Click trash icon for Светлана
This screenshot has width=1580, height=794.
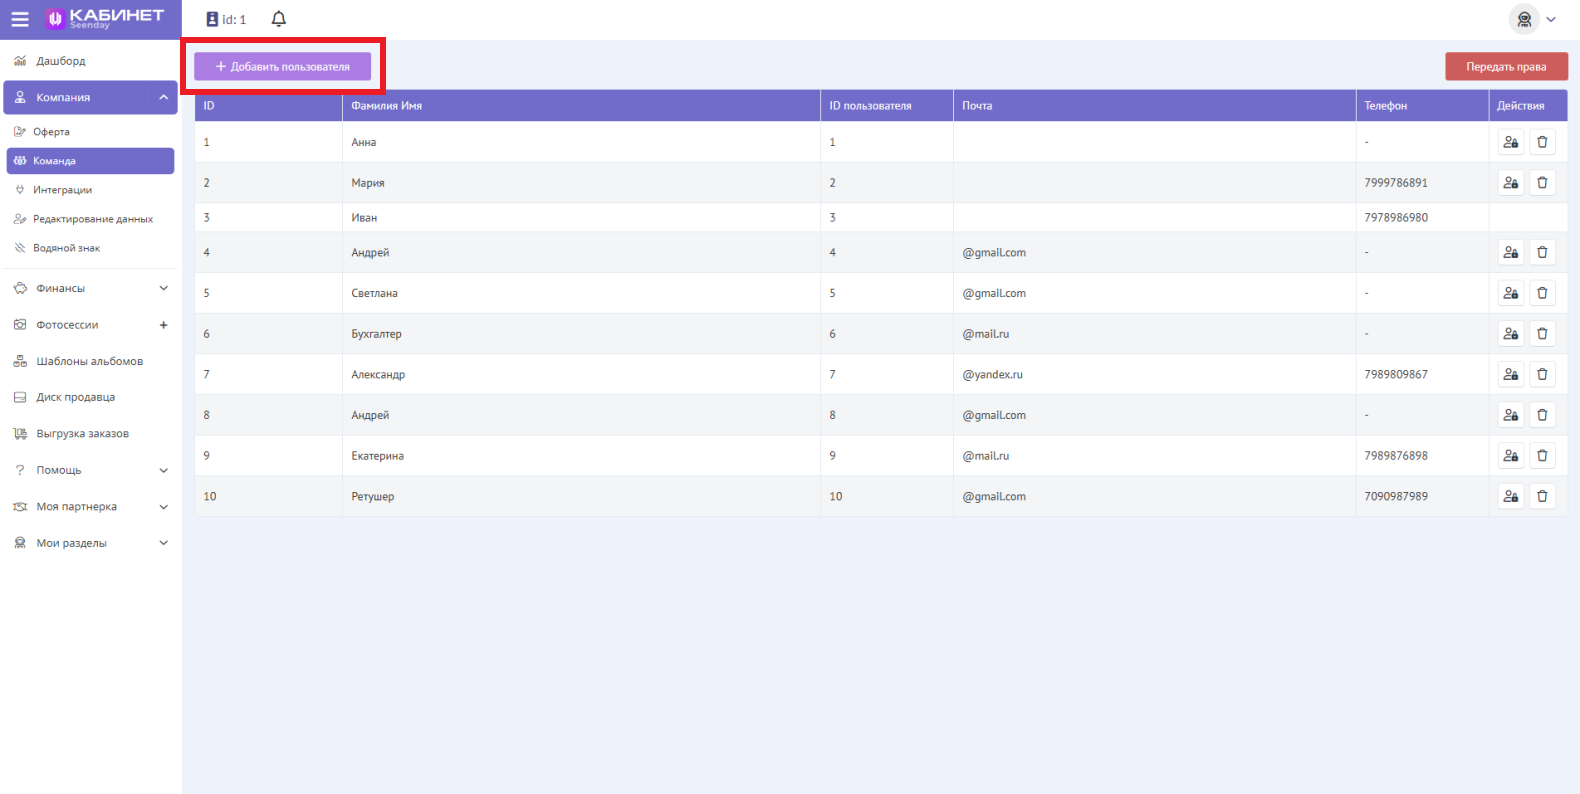(1542, 293)
